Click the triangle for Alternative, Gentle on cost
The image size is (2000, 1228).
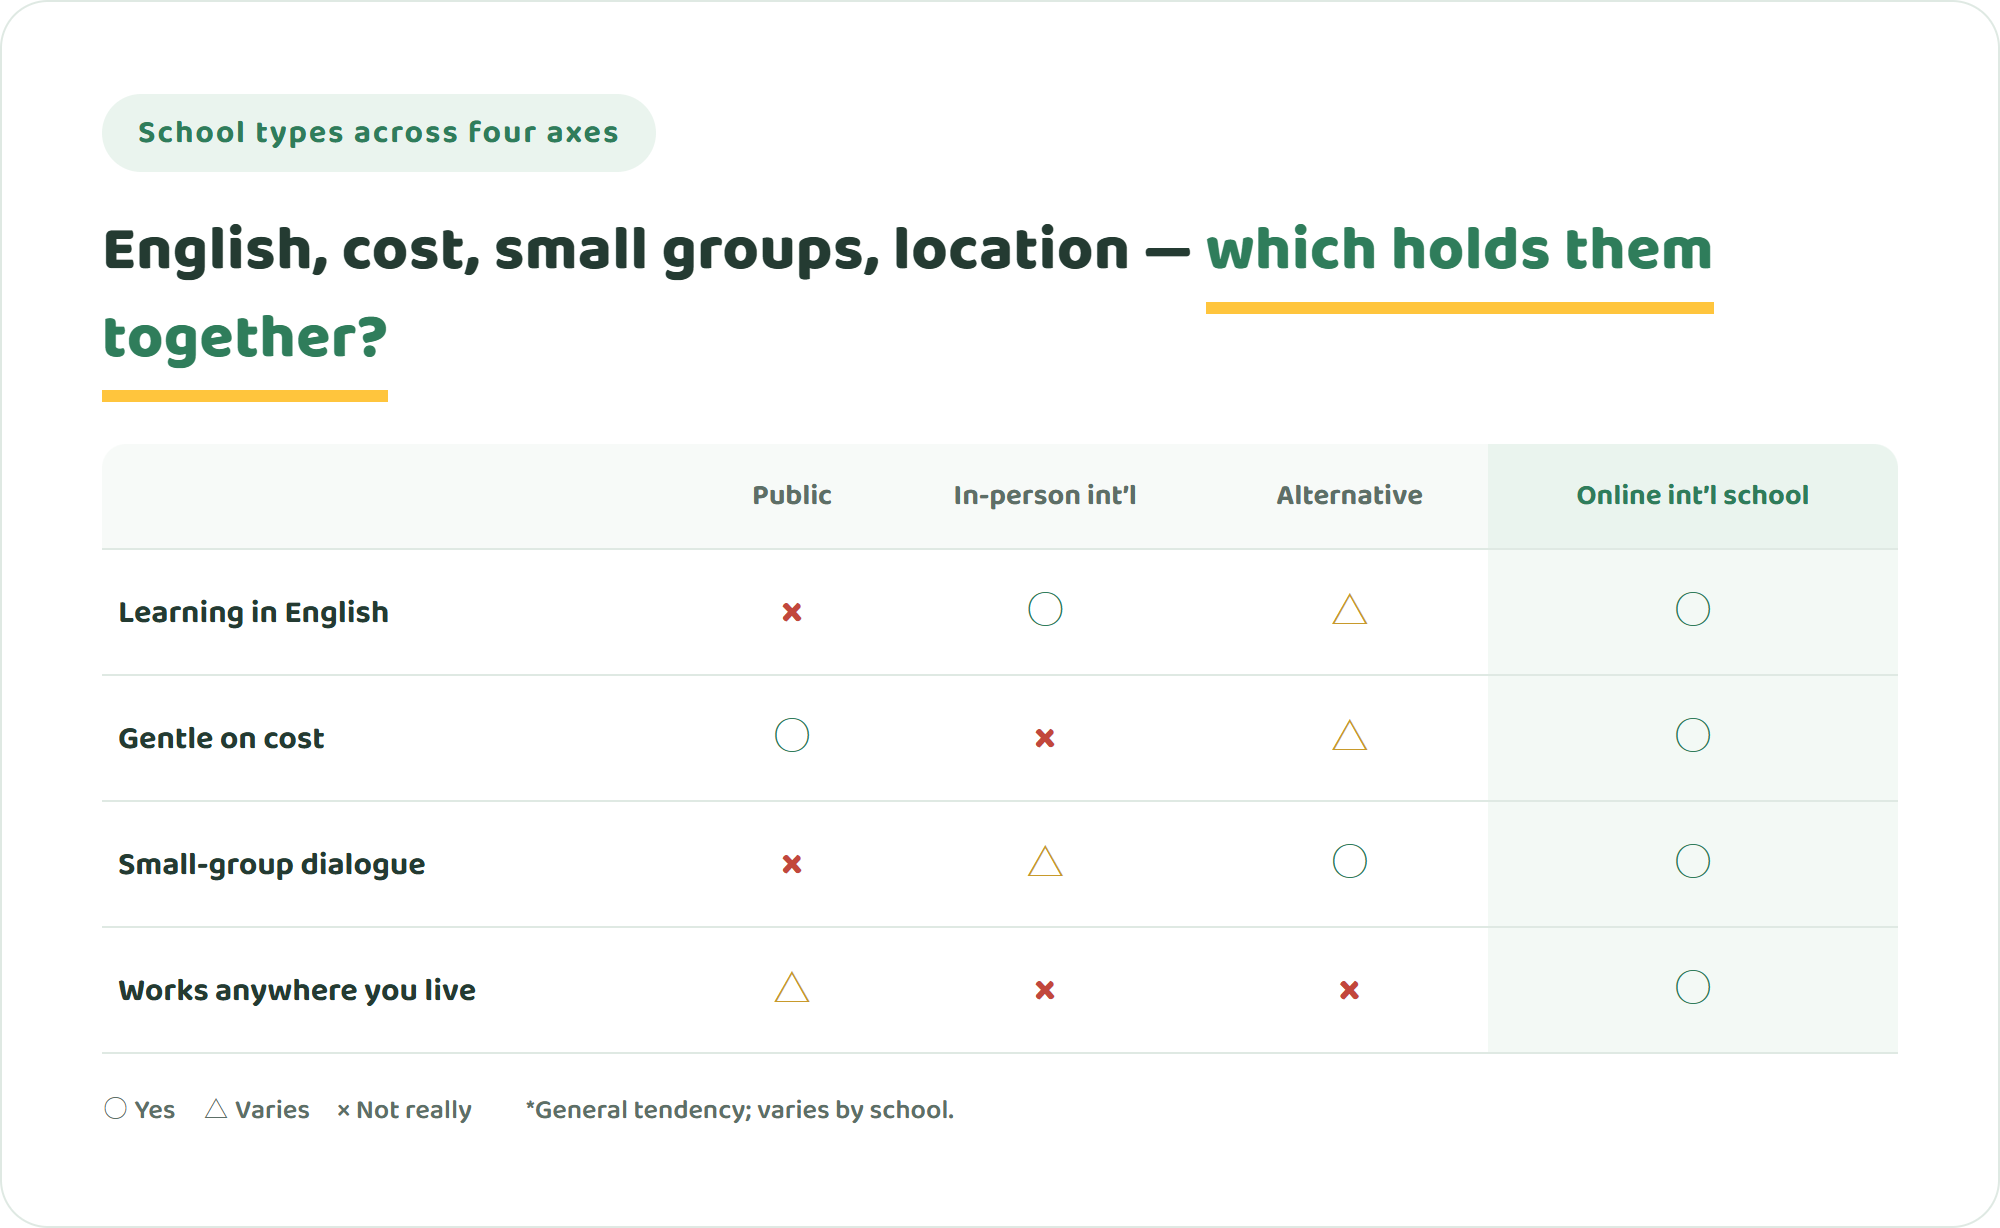[1349, 735]
